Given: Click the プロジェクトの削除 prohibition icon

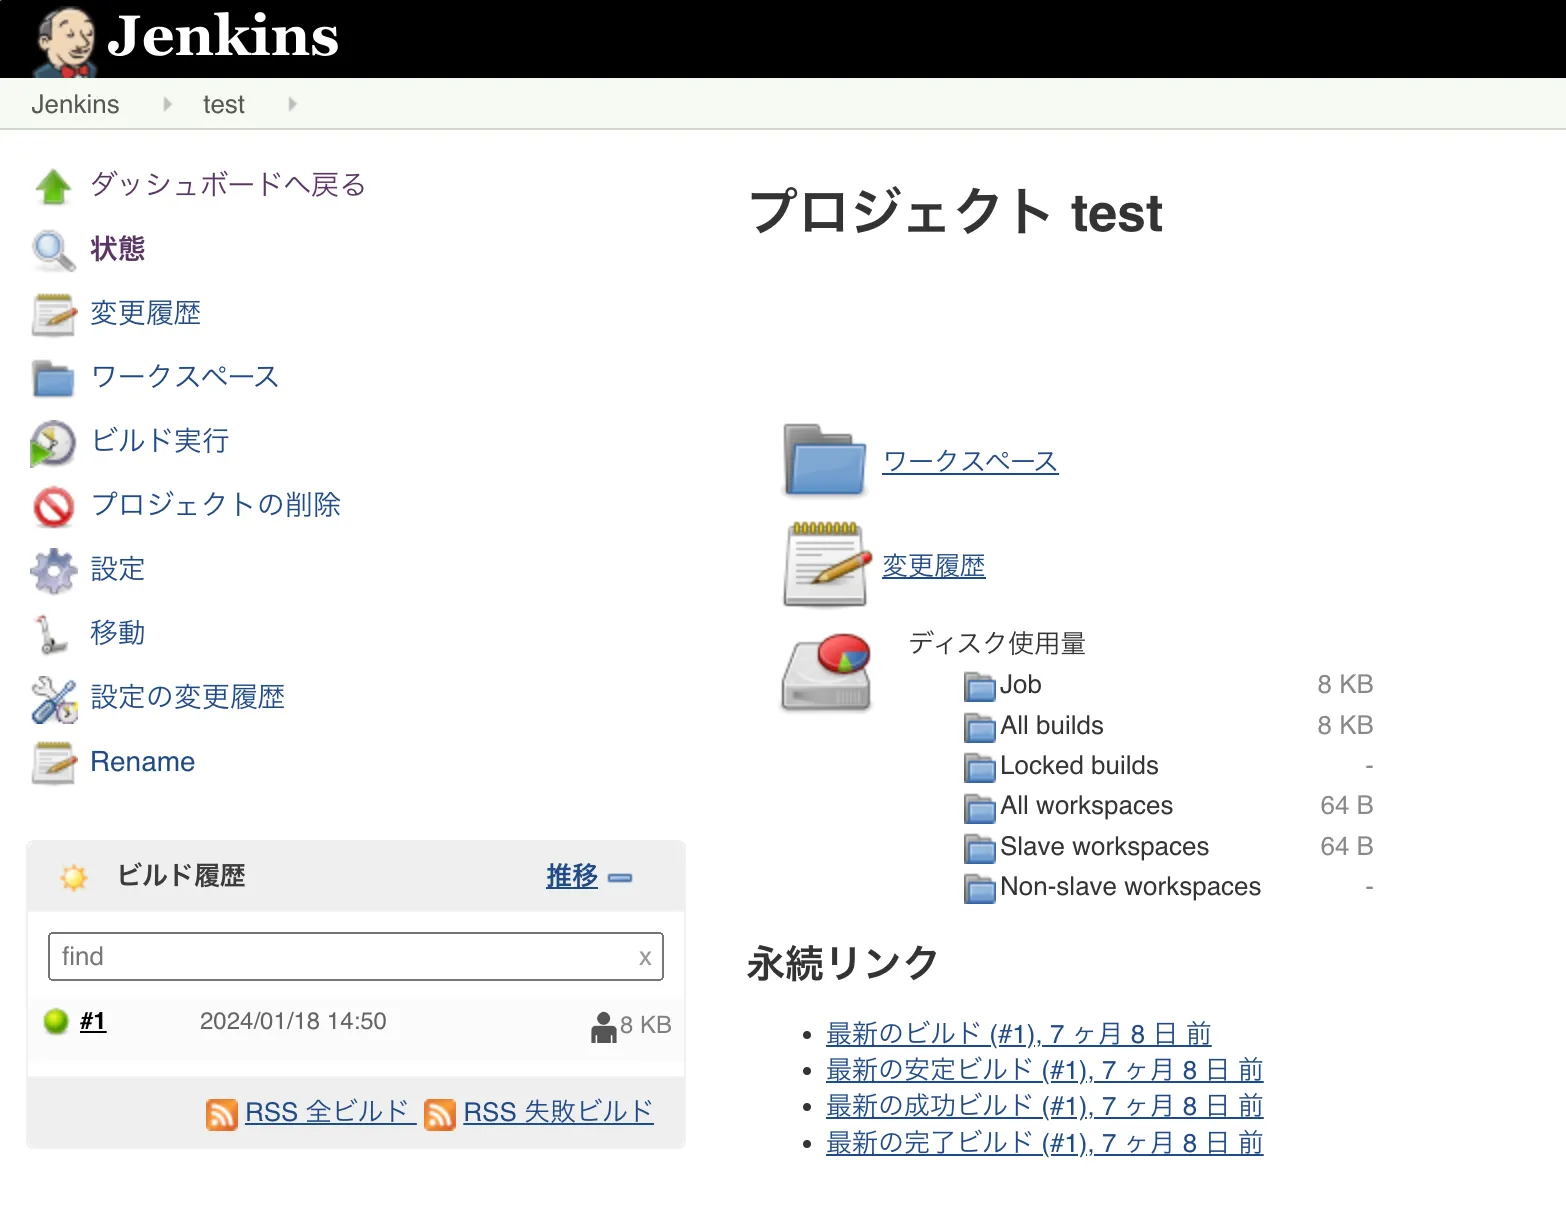Looking at the screenshot, I should coord(53,507).
